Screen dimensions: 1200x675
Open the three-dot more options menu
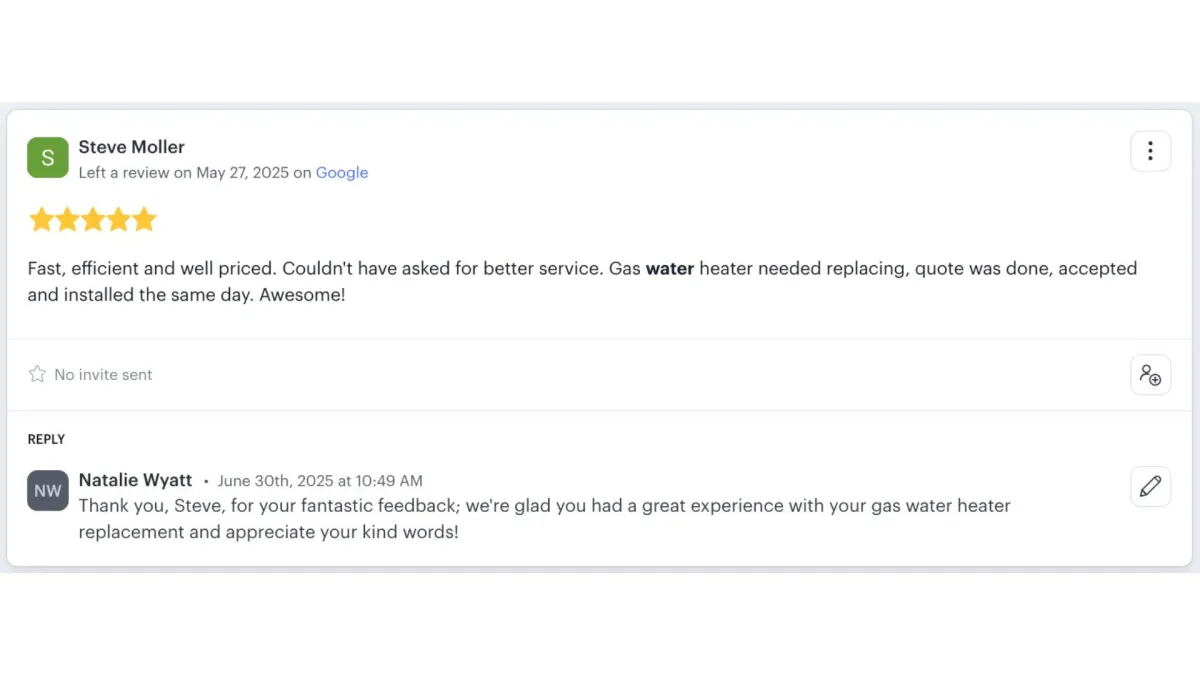pos(1150,151)
